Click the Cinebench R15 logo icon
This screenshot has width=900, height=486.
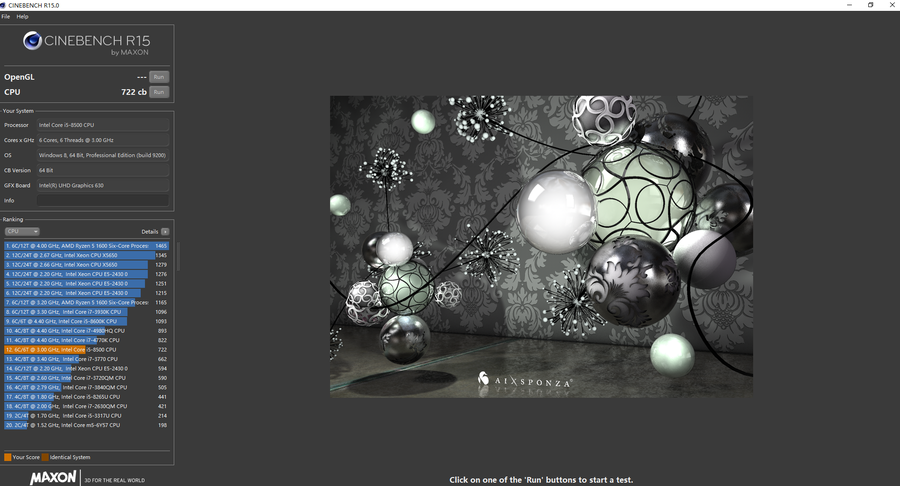tap(32, 41)
